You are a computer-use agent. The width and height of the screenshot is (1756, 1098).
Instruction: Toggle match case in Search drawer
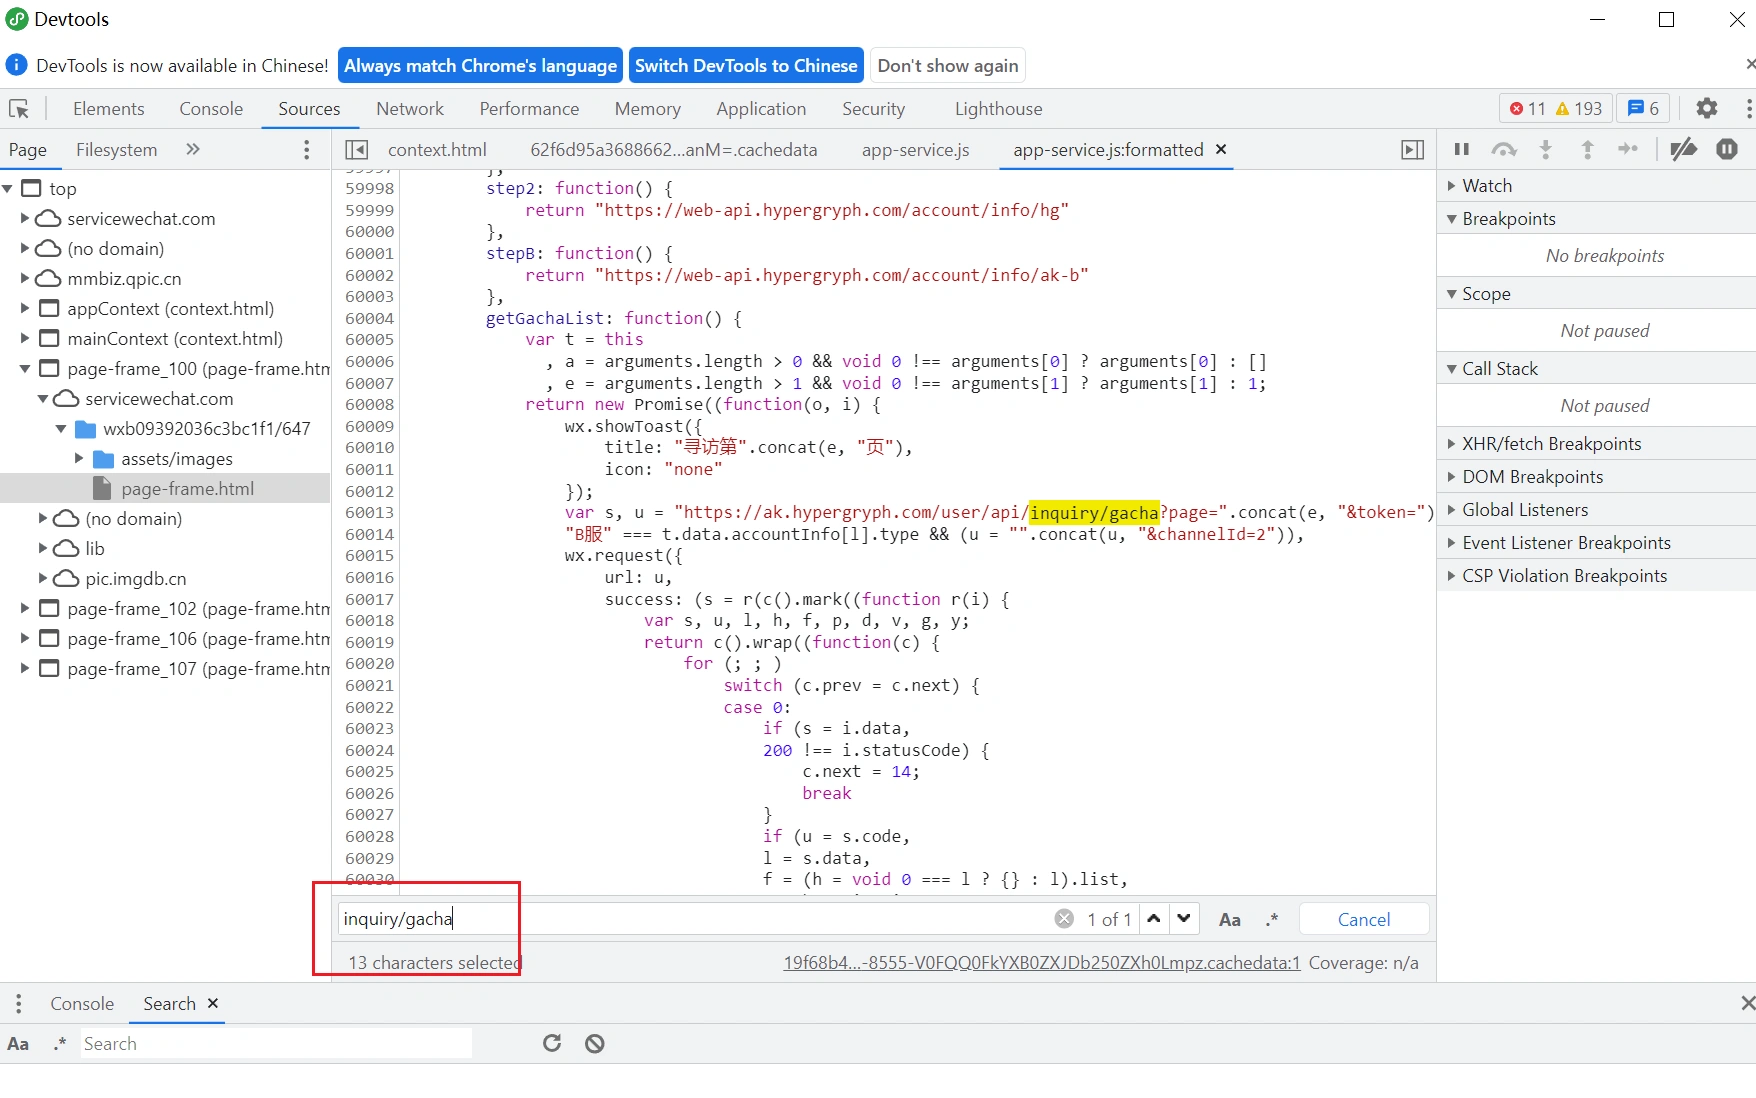18,1044
